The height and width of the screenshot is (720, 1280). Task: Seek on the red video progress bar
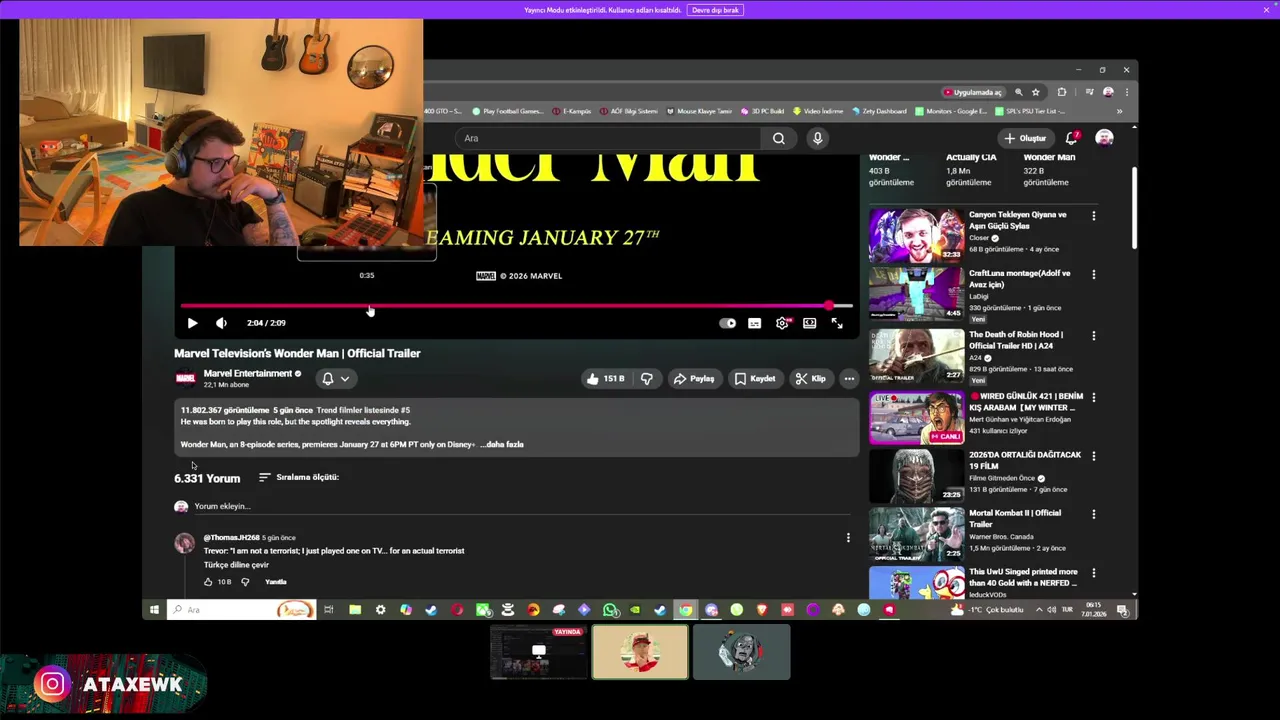[516, 306]
